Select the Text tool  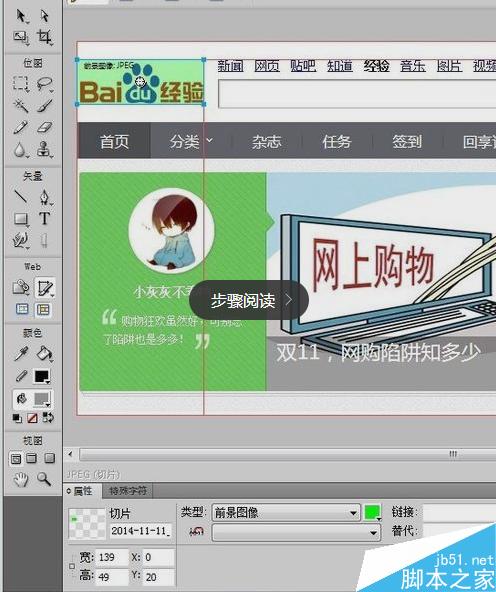click(x=45, y=218)
